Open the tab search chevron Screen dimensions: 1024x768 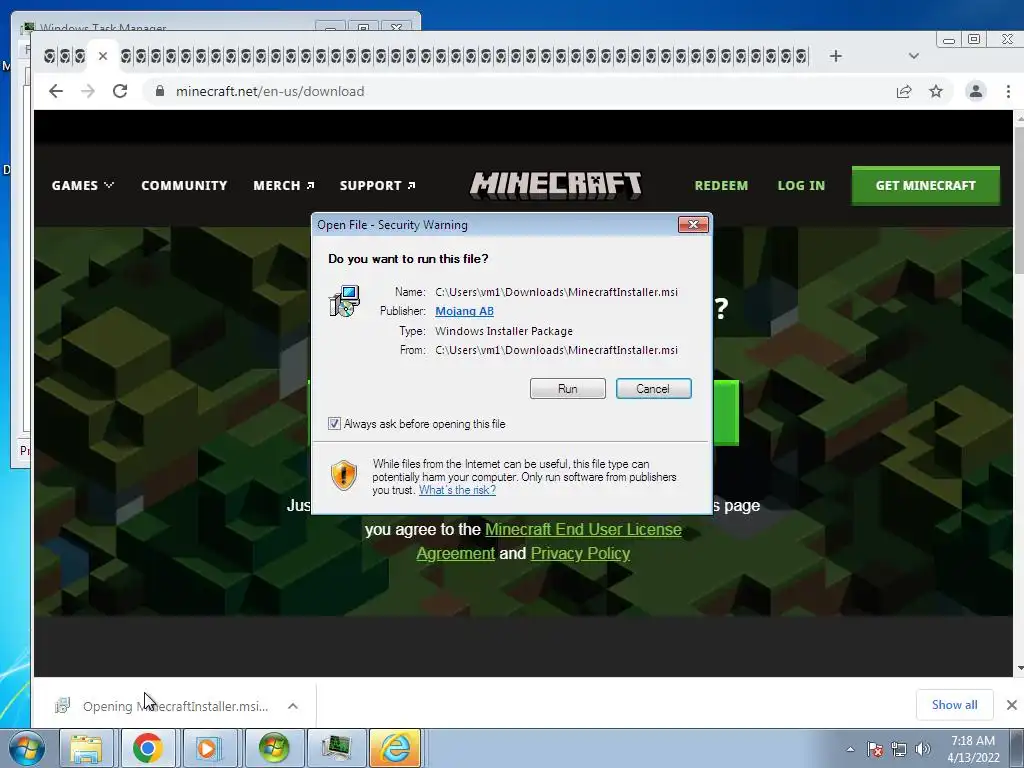click(x=914, y=56)
